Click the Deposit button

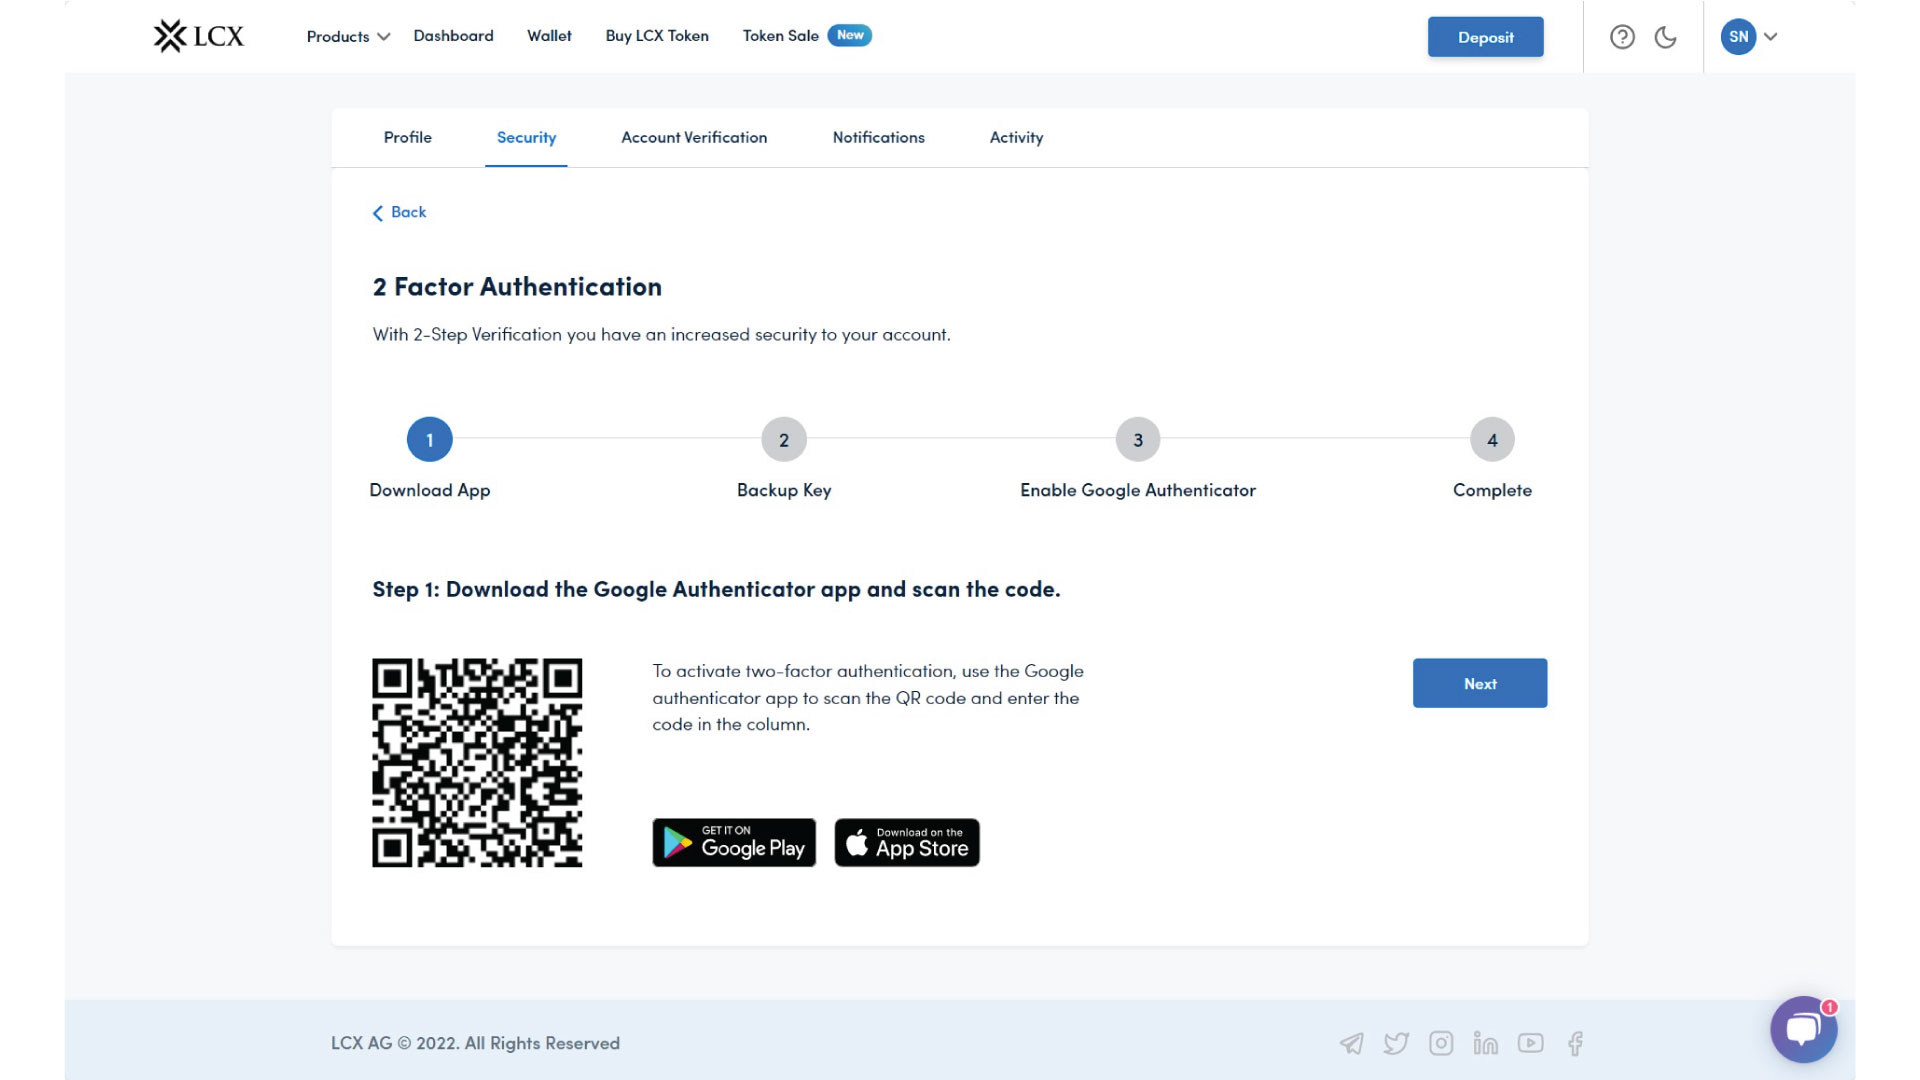(1485, 37)
